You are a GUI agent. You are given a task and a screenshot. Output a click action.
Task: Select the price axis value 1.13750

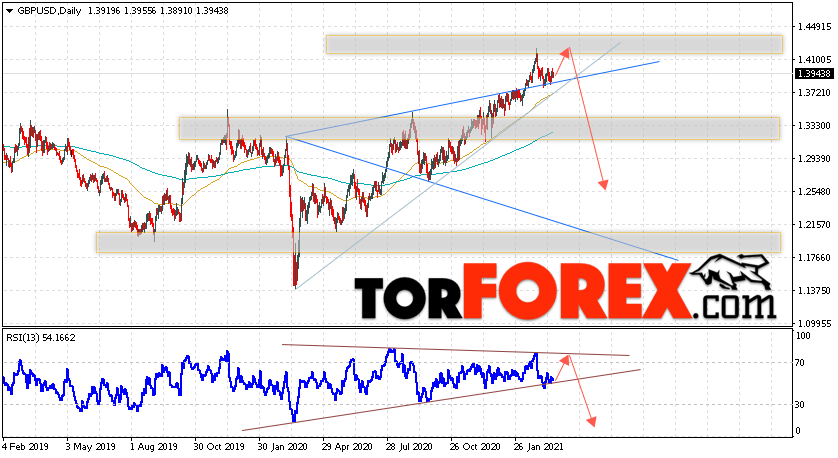pyautogui.click(x=814, y=291)
